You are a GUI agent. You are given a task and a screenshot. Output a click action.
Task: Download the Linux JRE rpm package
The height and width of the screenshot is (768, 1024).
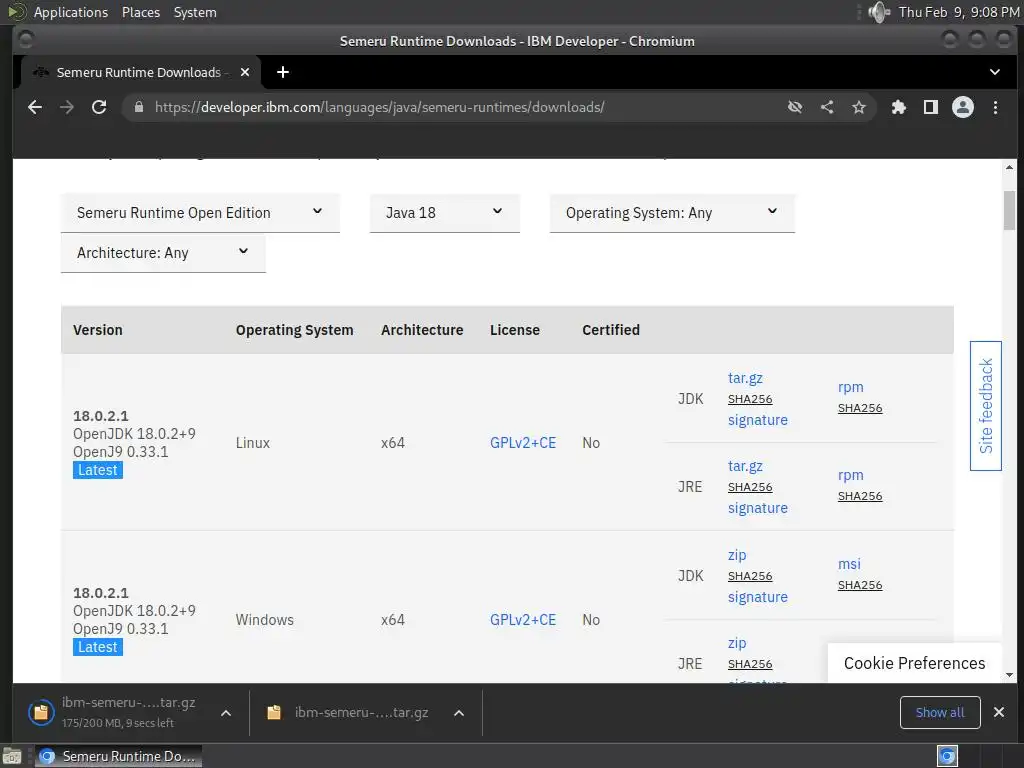coord(850,475)
